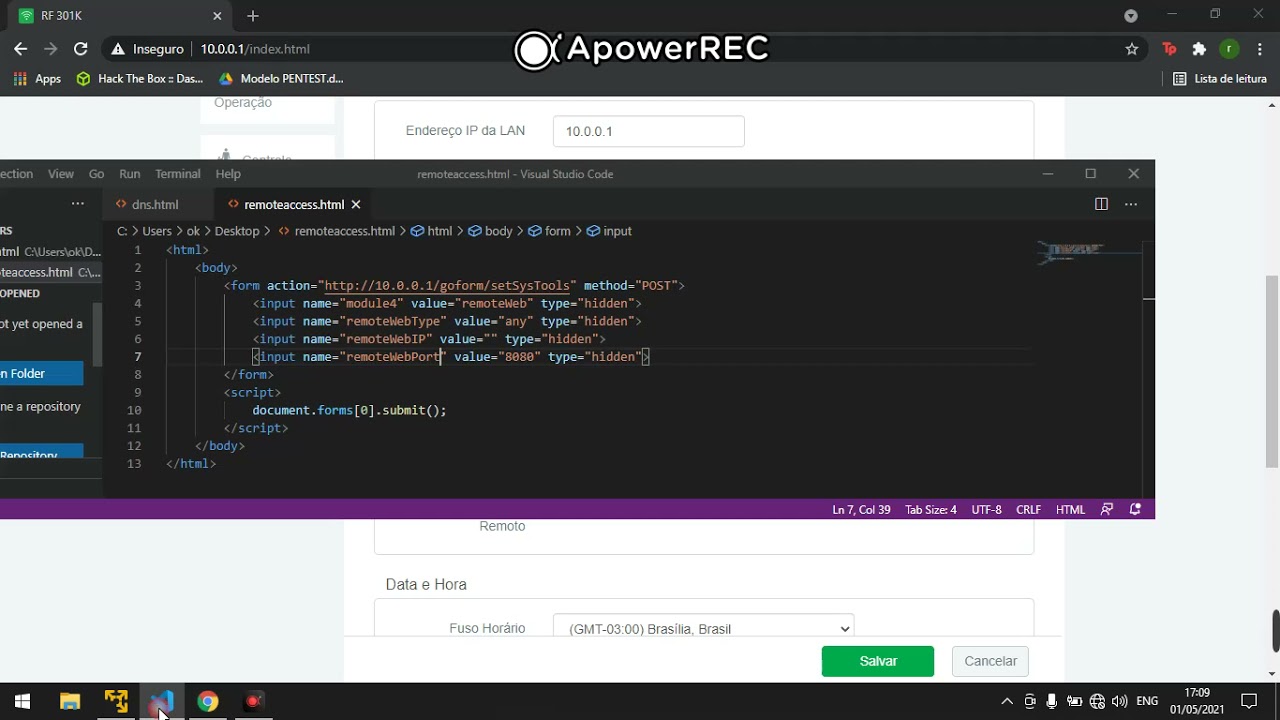Open the Chrome Extensions puzzle icon

(1200, 49)
